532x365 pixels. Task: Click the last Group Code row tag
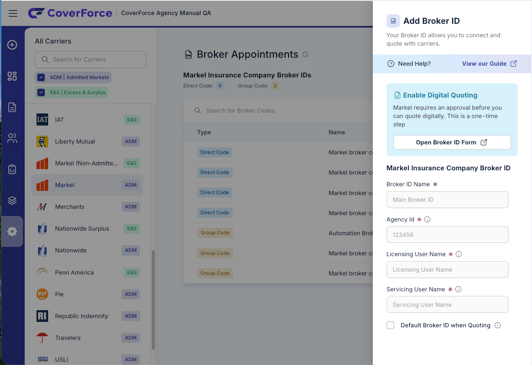[x=215, y=273]
